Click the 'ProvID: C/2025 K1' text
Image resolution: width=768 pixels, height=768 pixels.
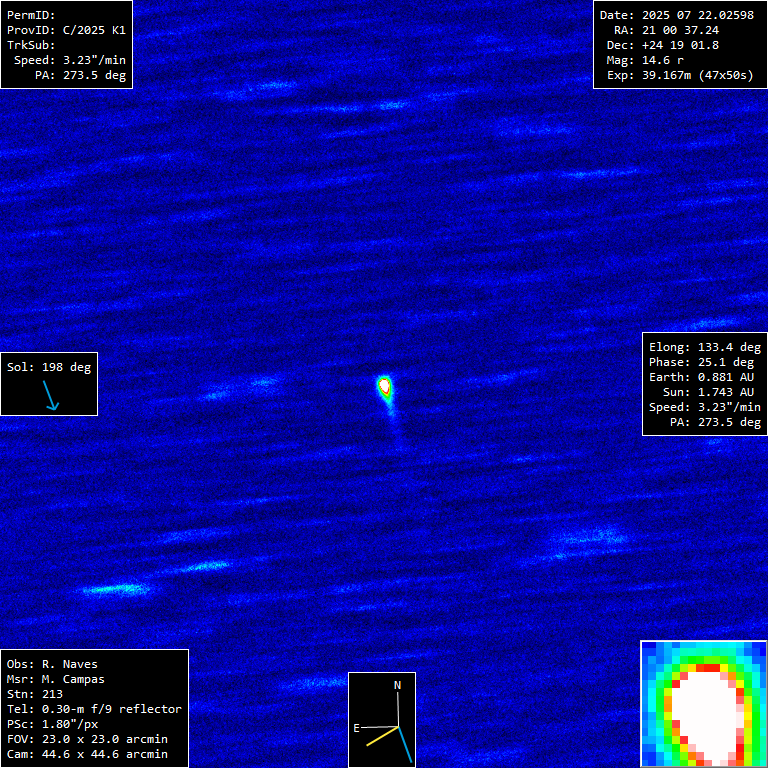(x=66, y=30)
